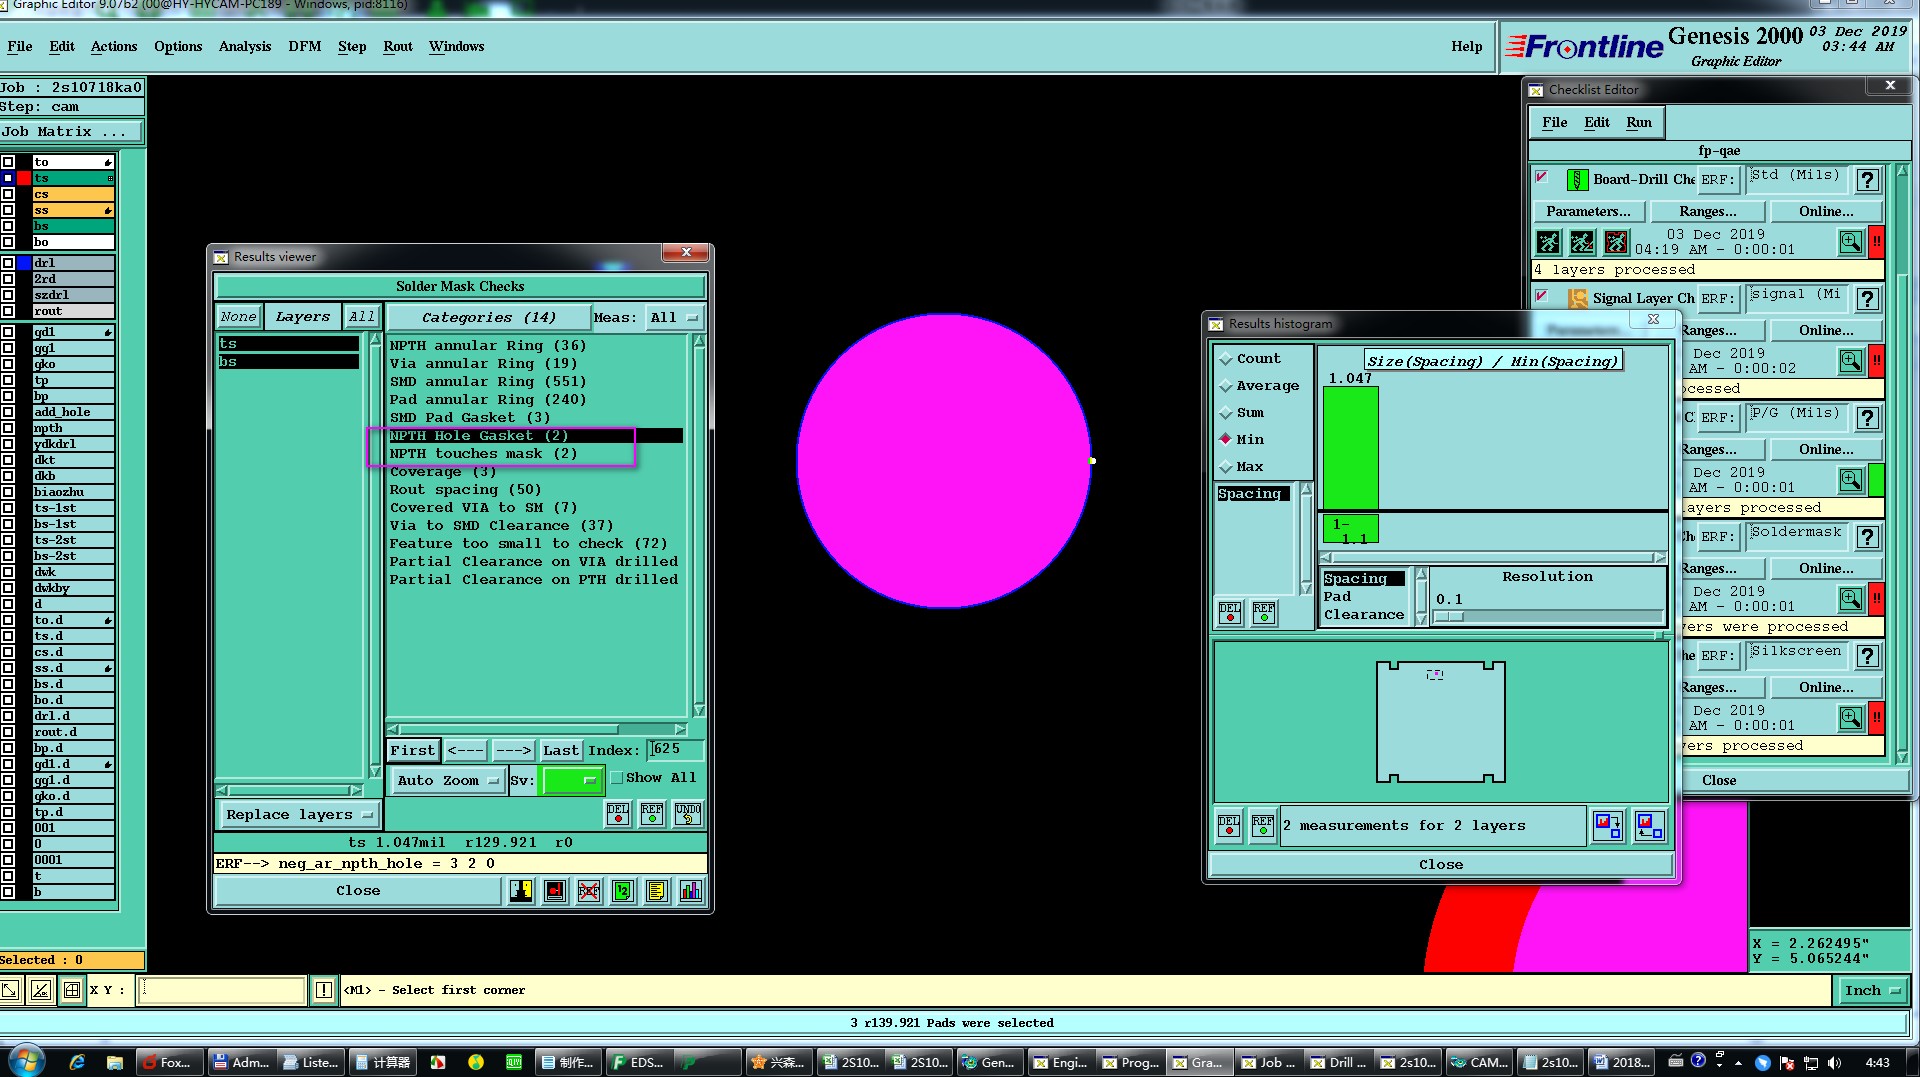The image size is (1920, 1077).
Task: Open the Run menu in Checklist Editor
Action: pos(1639,122)
